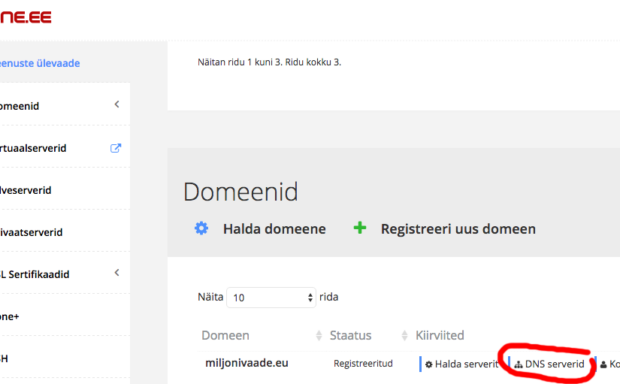Open DNS serverid for miljonivaade.eu
The width and height of the screenshot is (620, 384).
(550, 364)
